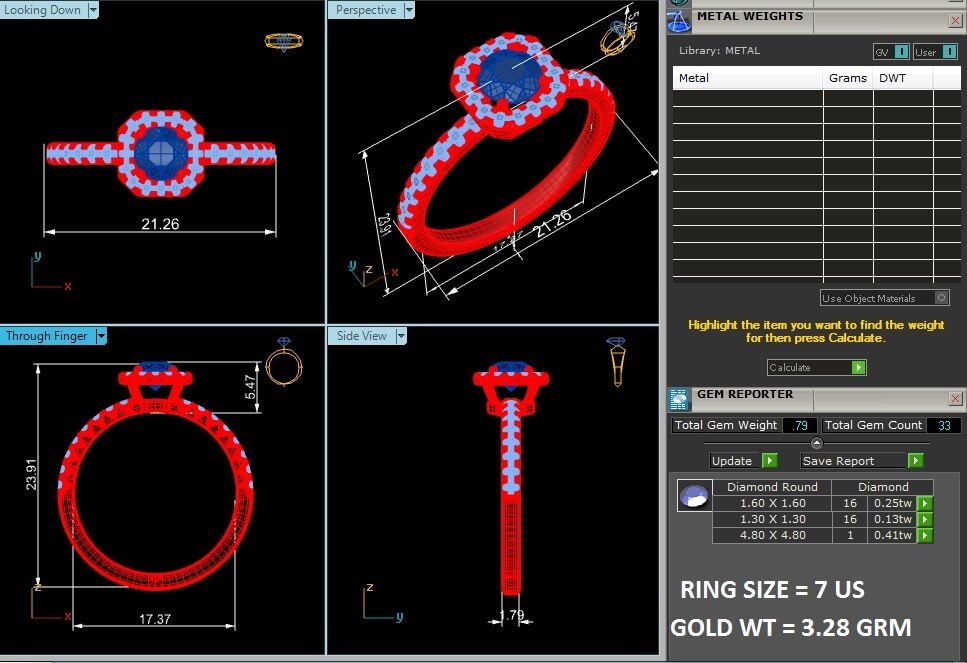Collapse the gem reporter list arrow
The height and width of the screenshot is (663, 967).
tap(816, 443)
